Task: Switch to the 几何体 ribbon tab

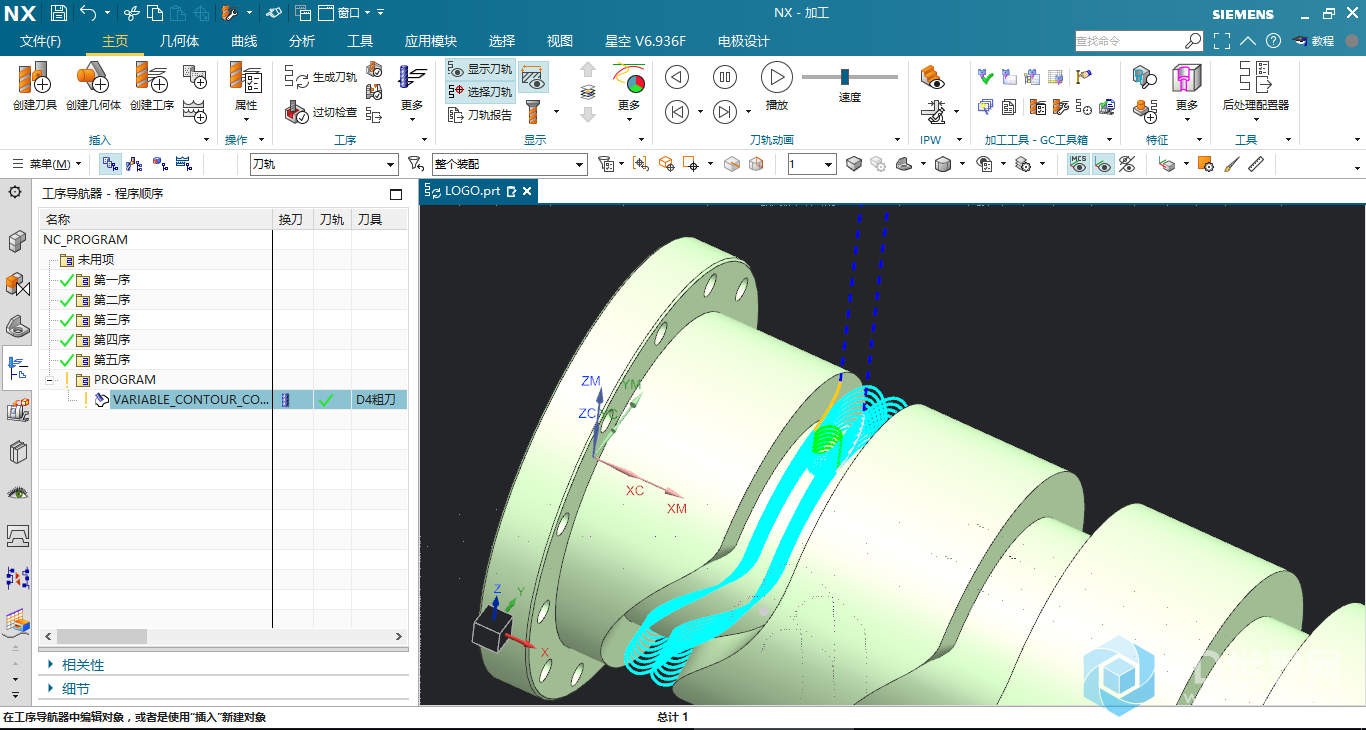Action: point(179,41)
